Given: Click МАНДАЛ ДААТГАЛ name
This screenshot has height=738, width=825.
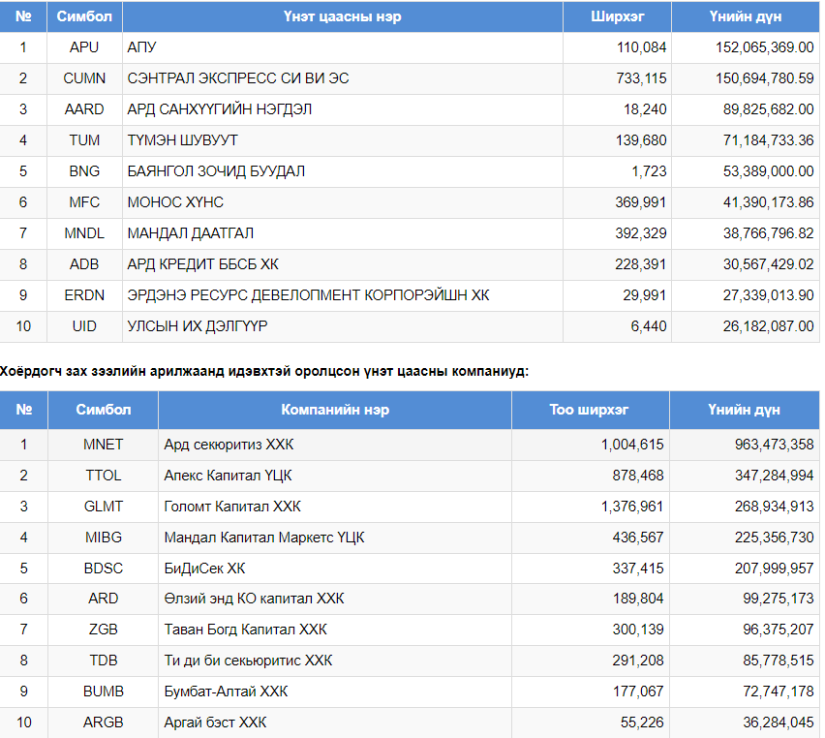Looking at the screenshot, I should click(190, 234).
